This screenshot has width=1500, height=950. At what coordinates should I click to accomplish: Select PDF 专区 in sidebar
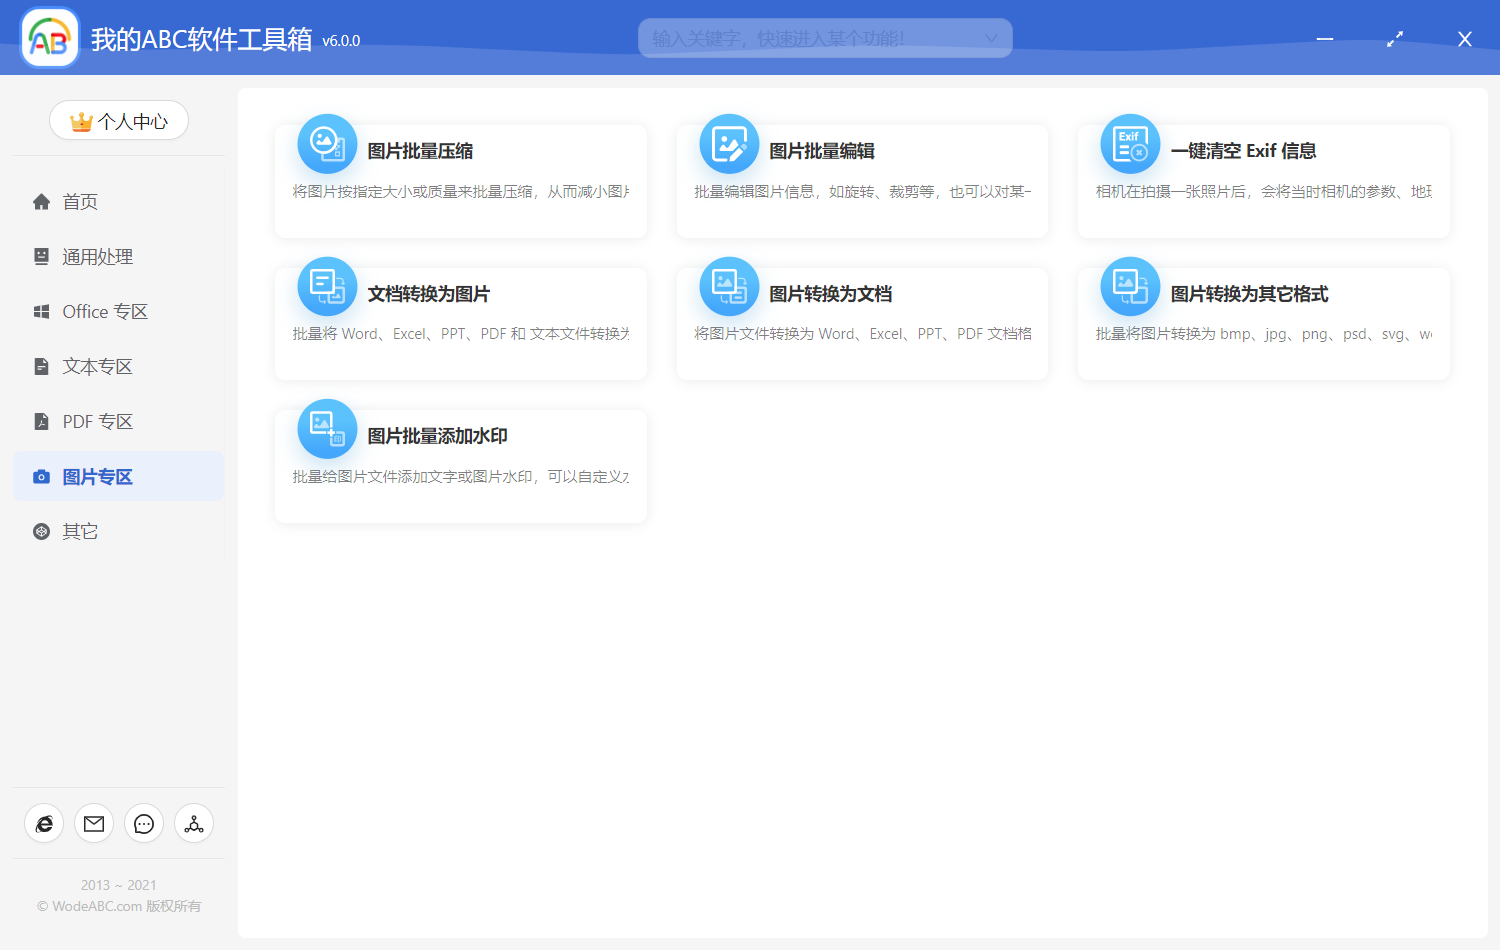[x=118, y=422]
